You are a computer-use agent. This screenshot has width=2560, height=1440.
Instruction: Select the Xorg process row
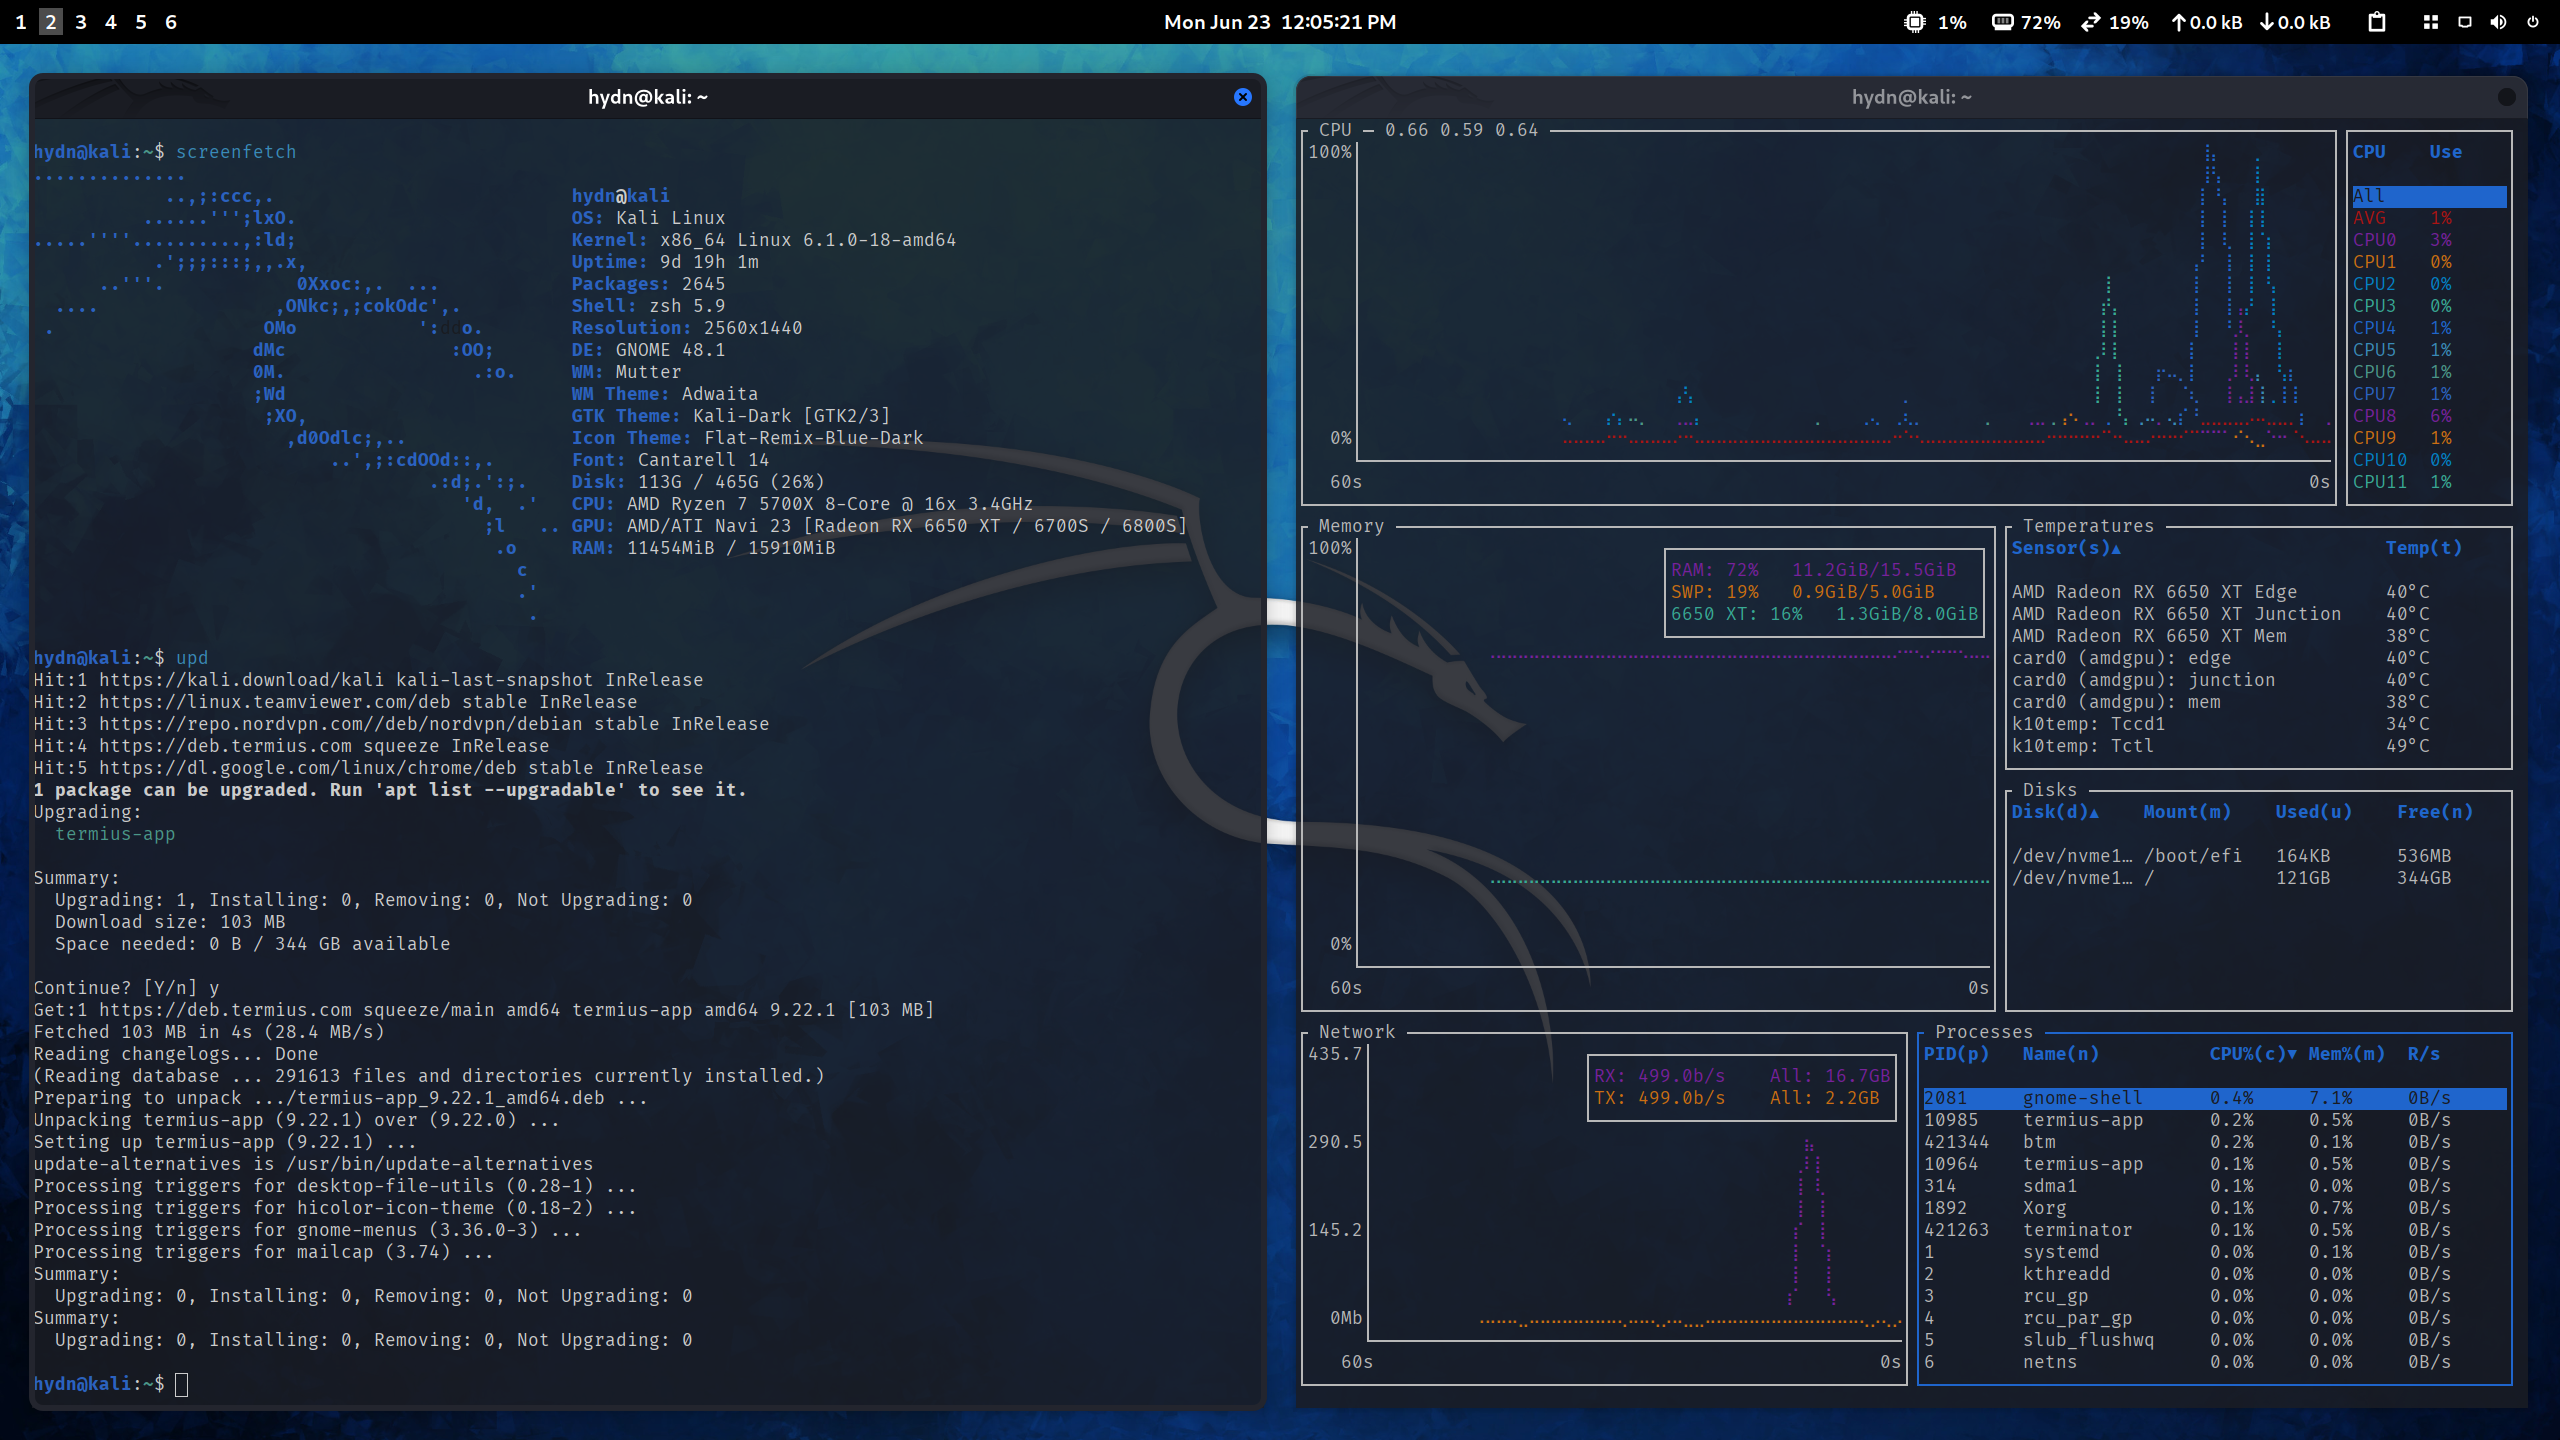(2215, 1208)
